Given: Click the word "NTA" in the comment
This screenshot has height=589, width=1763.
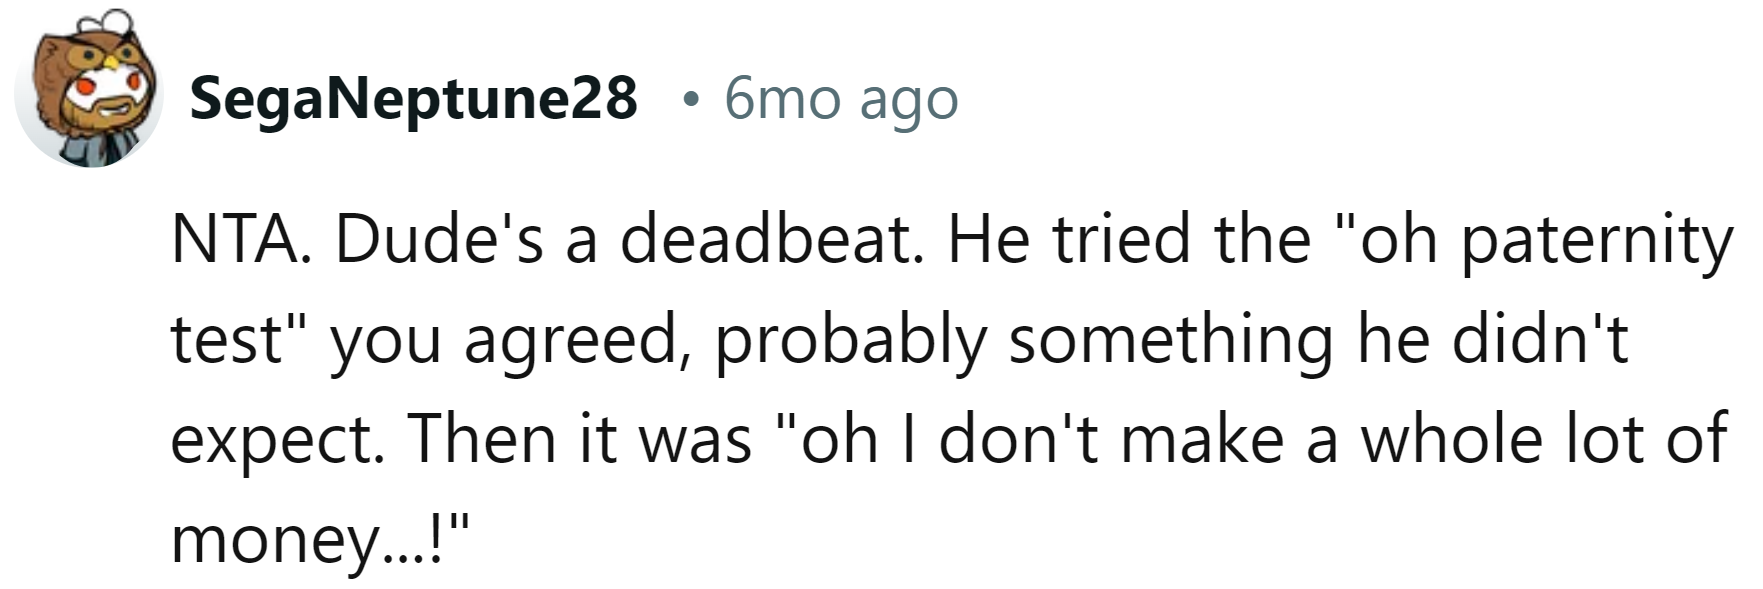Looking at the screenshot, I should (236, 241).
